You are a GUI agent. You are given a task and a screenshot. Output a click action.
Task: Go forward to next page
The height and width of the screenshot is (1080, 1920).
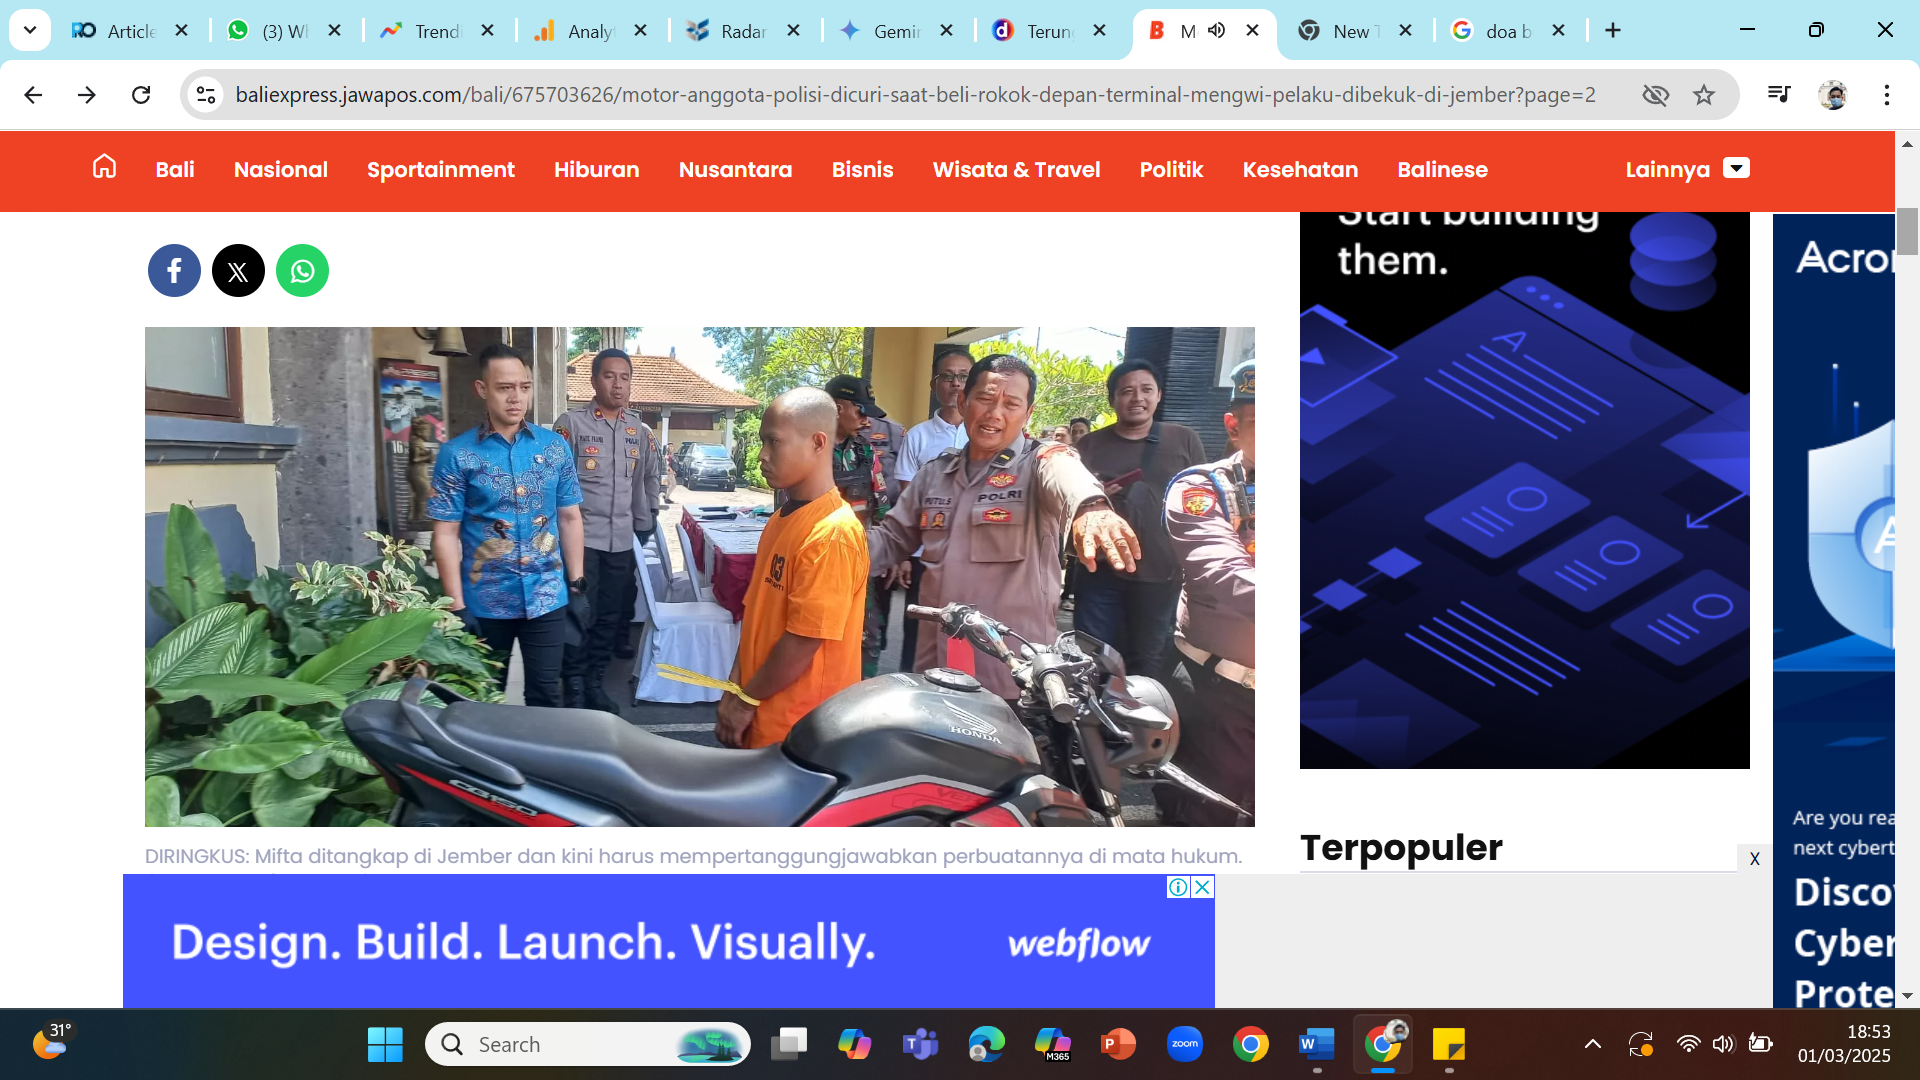pyautogui.click(x=87, y=95)
